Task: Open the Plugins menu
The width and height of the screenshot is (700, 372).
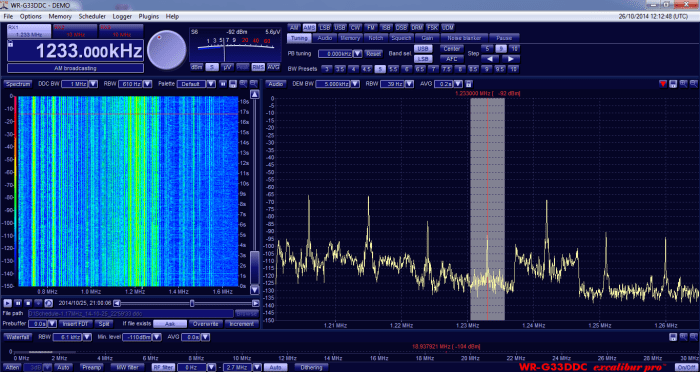Action: [x=149, y=17]
